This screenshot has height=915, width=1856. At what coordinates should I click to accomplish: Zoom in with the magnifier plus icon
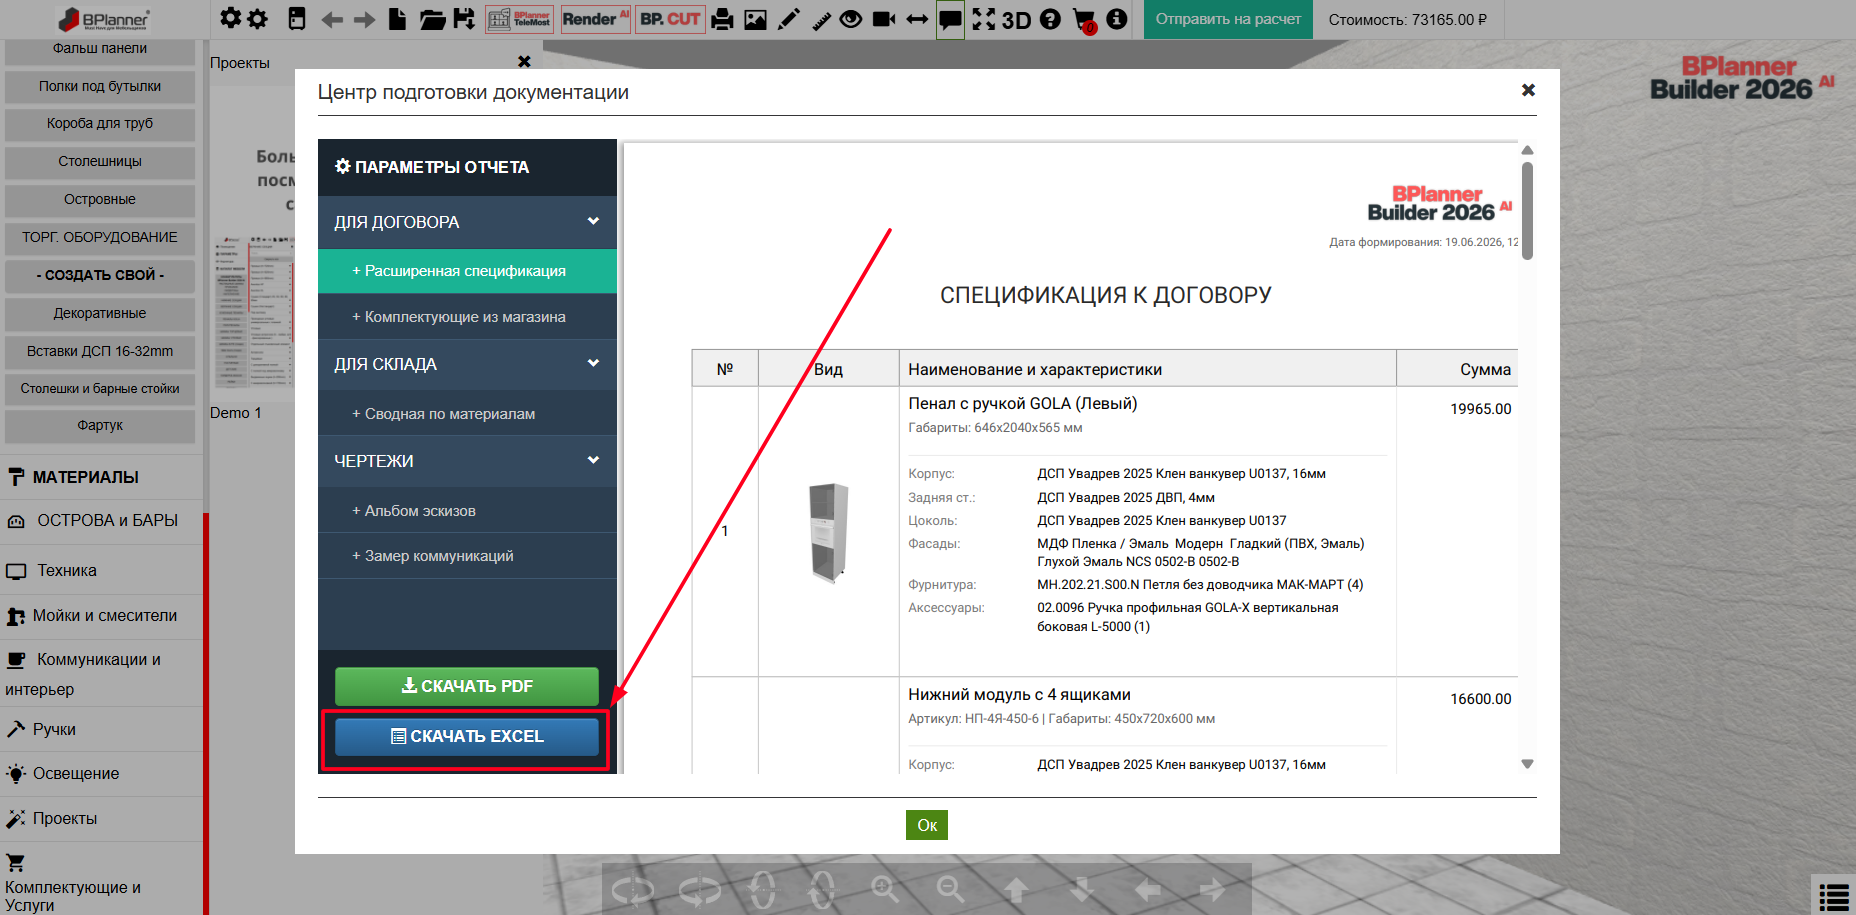point(885,889)
